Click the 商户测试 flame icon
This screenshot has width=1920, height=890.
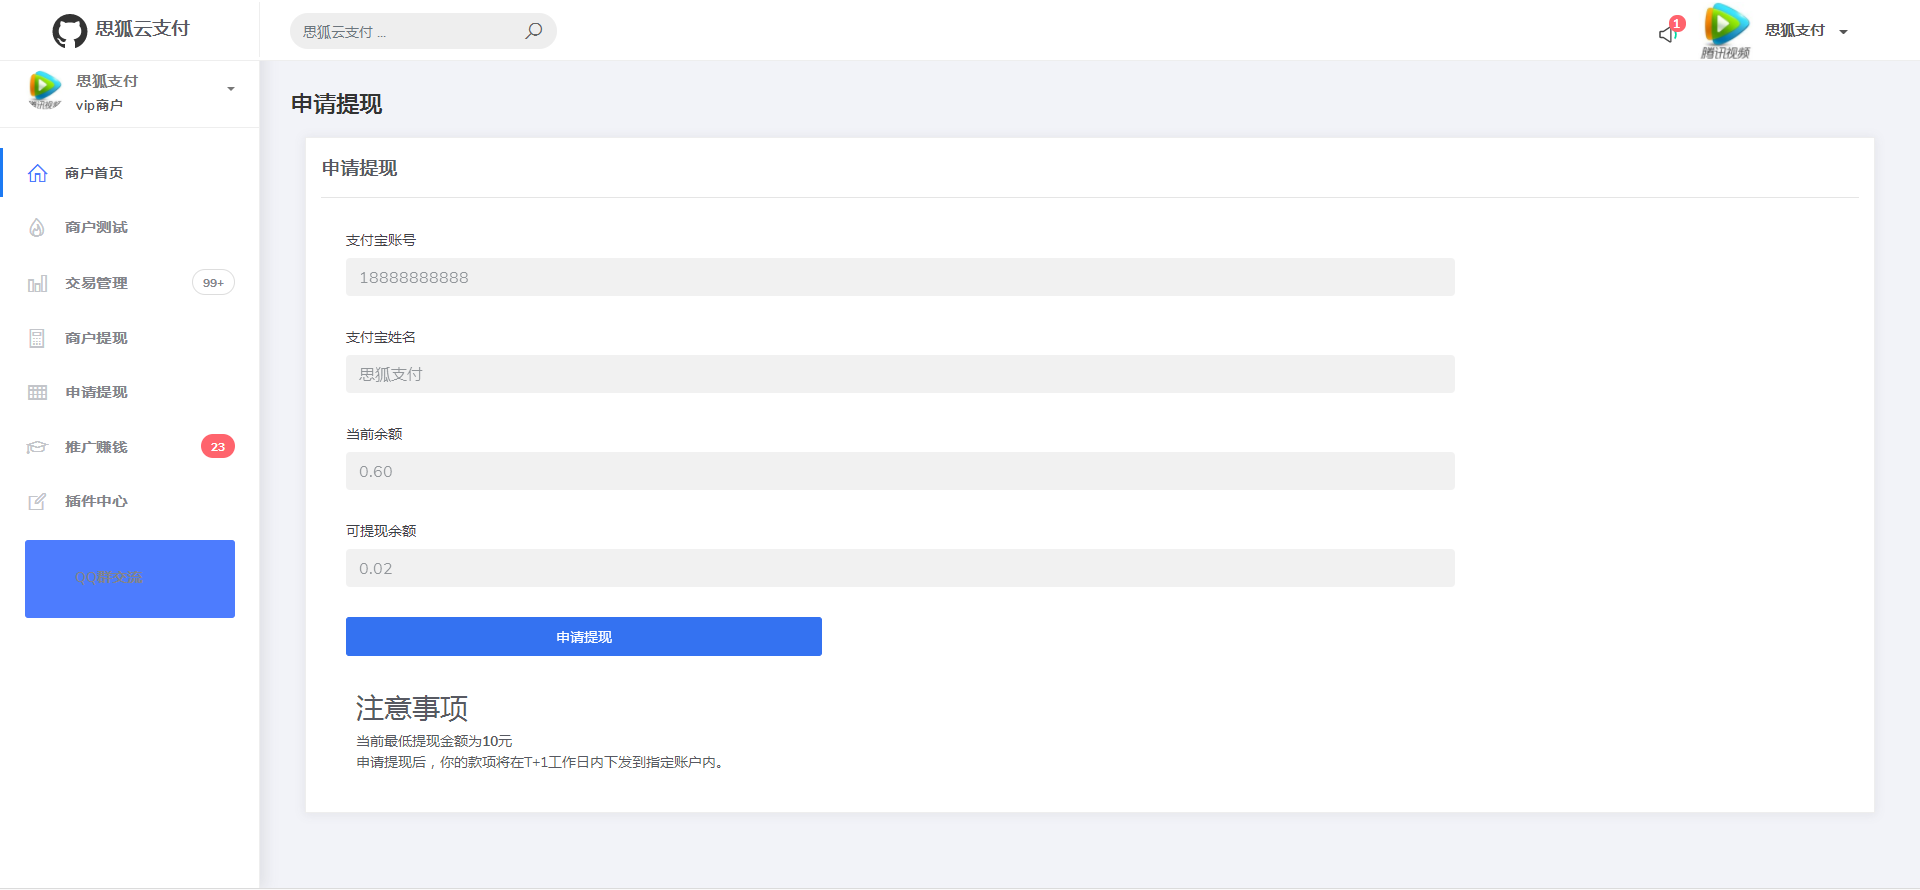(x=37, y=228)
